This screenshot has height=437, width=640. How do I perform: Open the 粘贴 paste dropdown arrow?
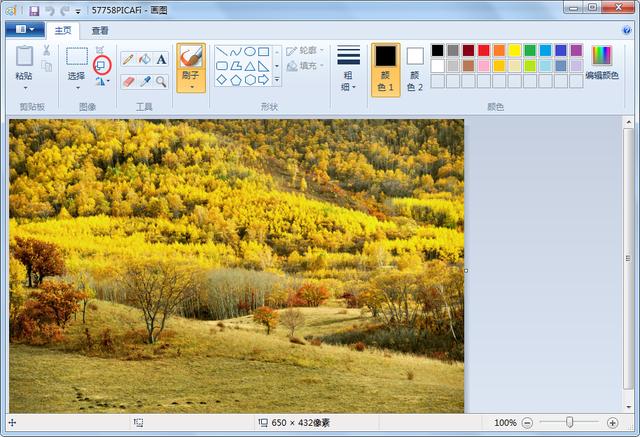23,87
